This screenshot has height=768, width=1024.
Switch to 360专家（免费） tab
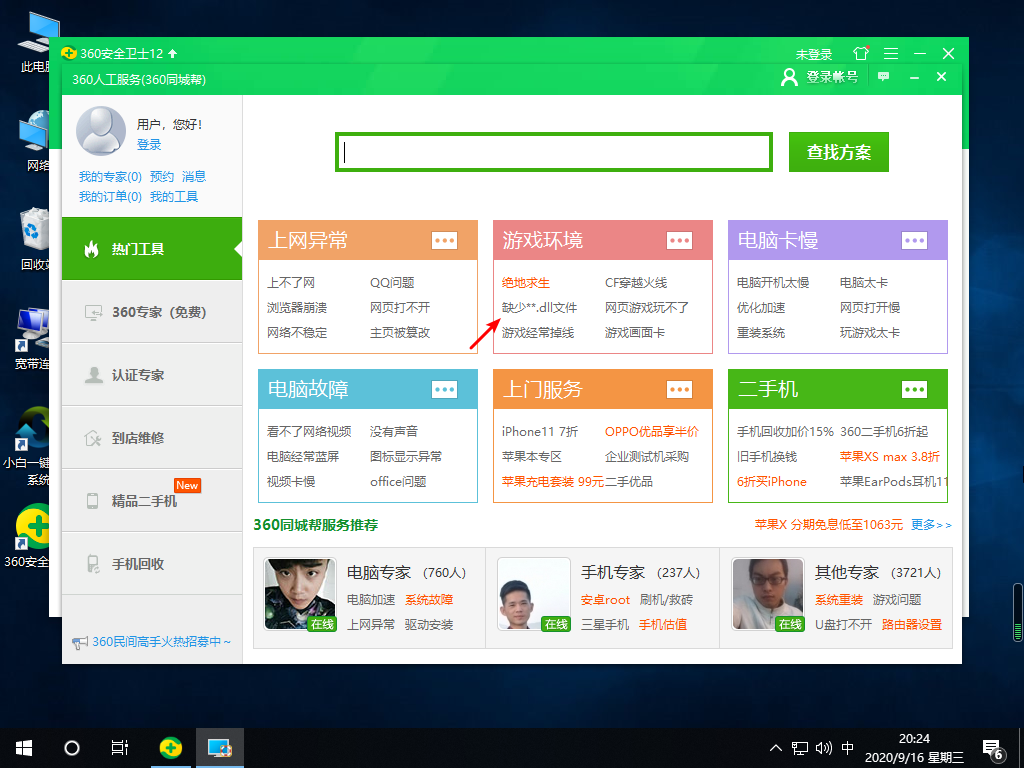(152, 312)
